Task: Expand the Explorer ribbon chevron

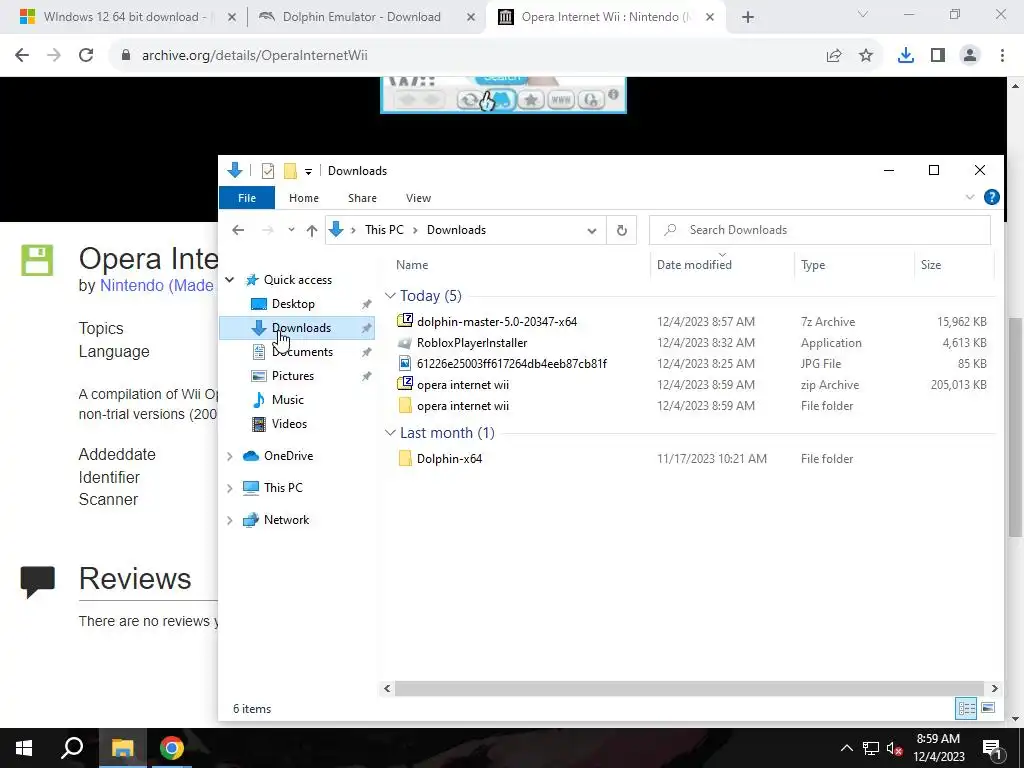Action: pos(970,197)
